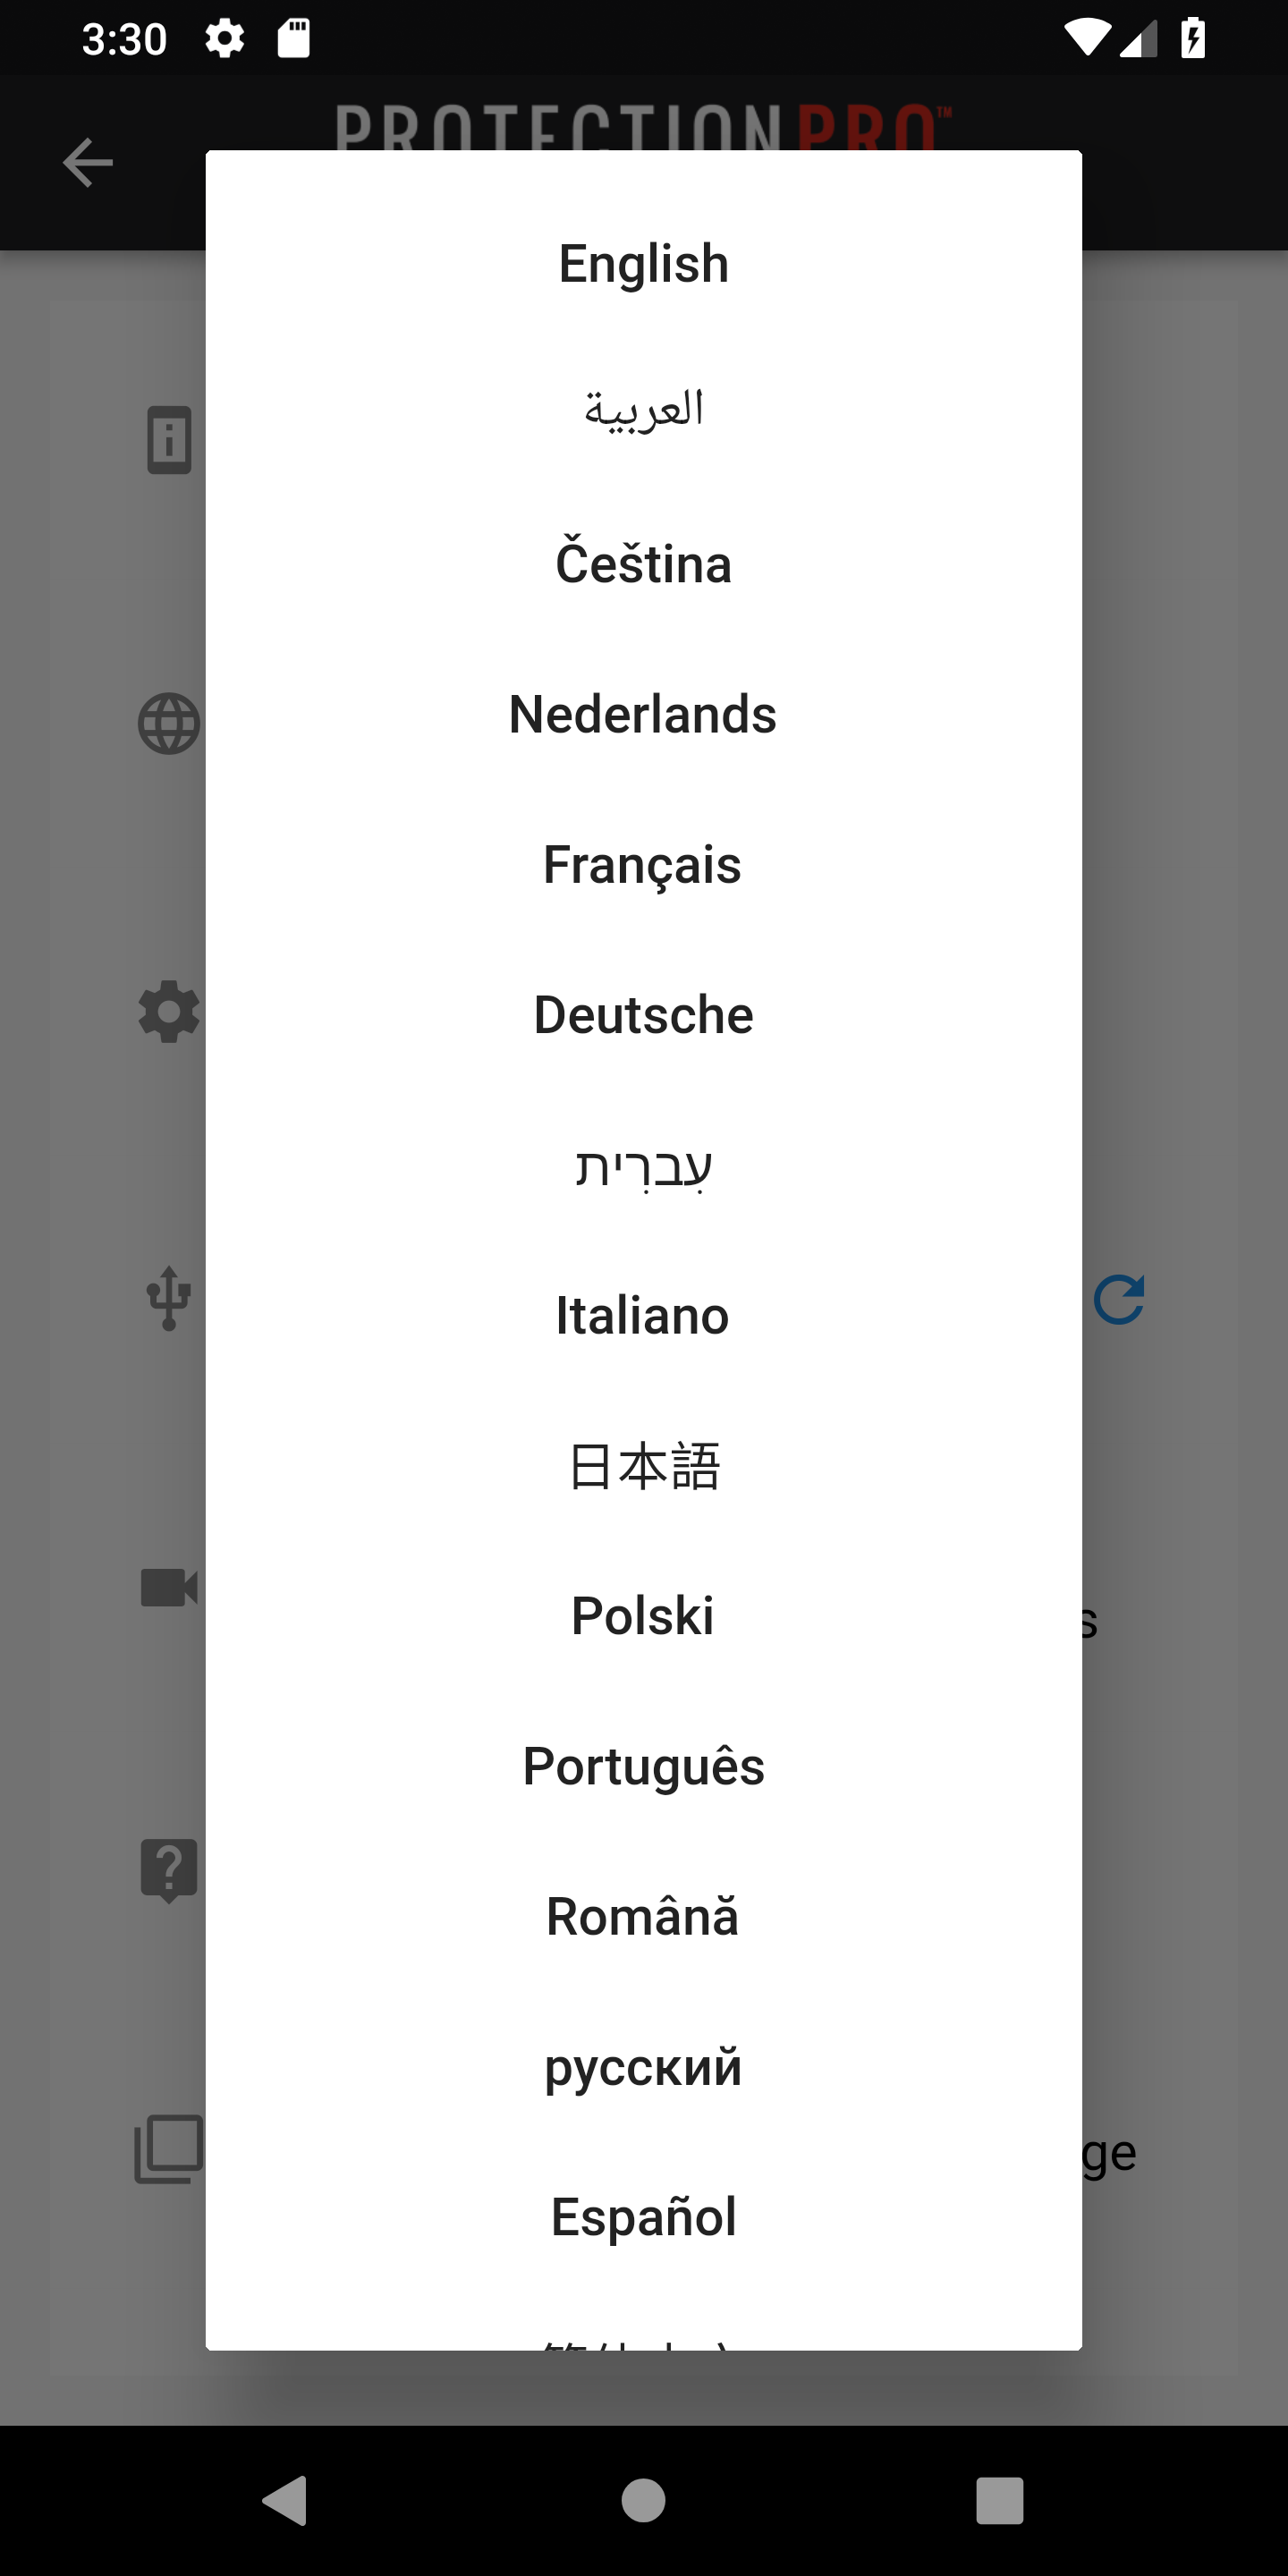Select the Japanese language option
This screenshot has width=1288, height=2576.
(643, 1466)
